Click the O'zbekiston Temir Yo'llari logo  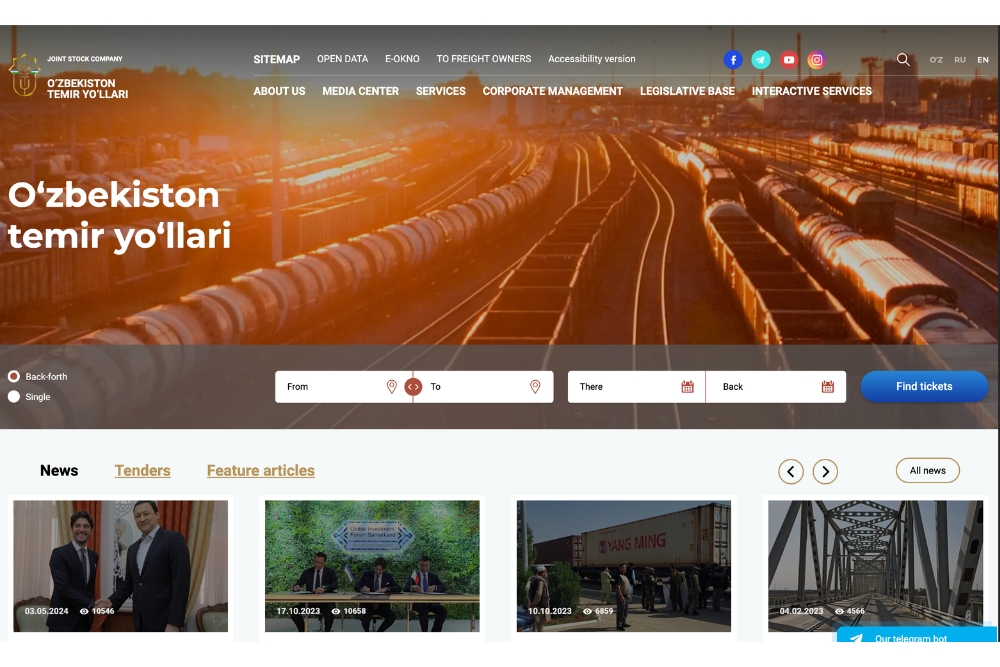click(x=68, y=76)
